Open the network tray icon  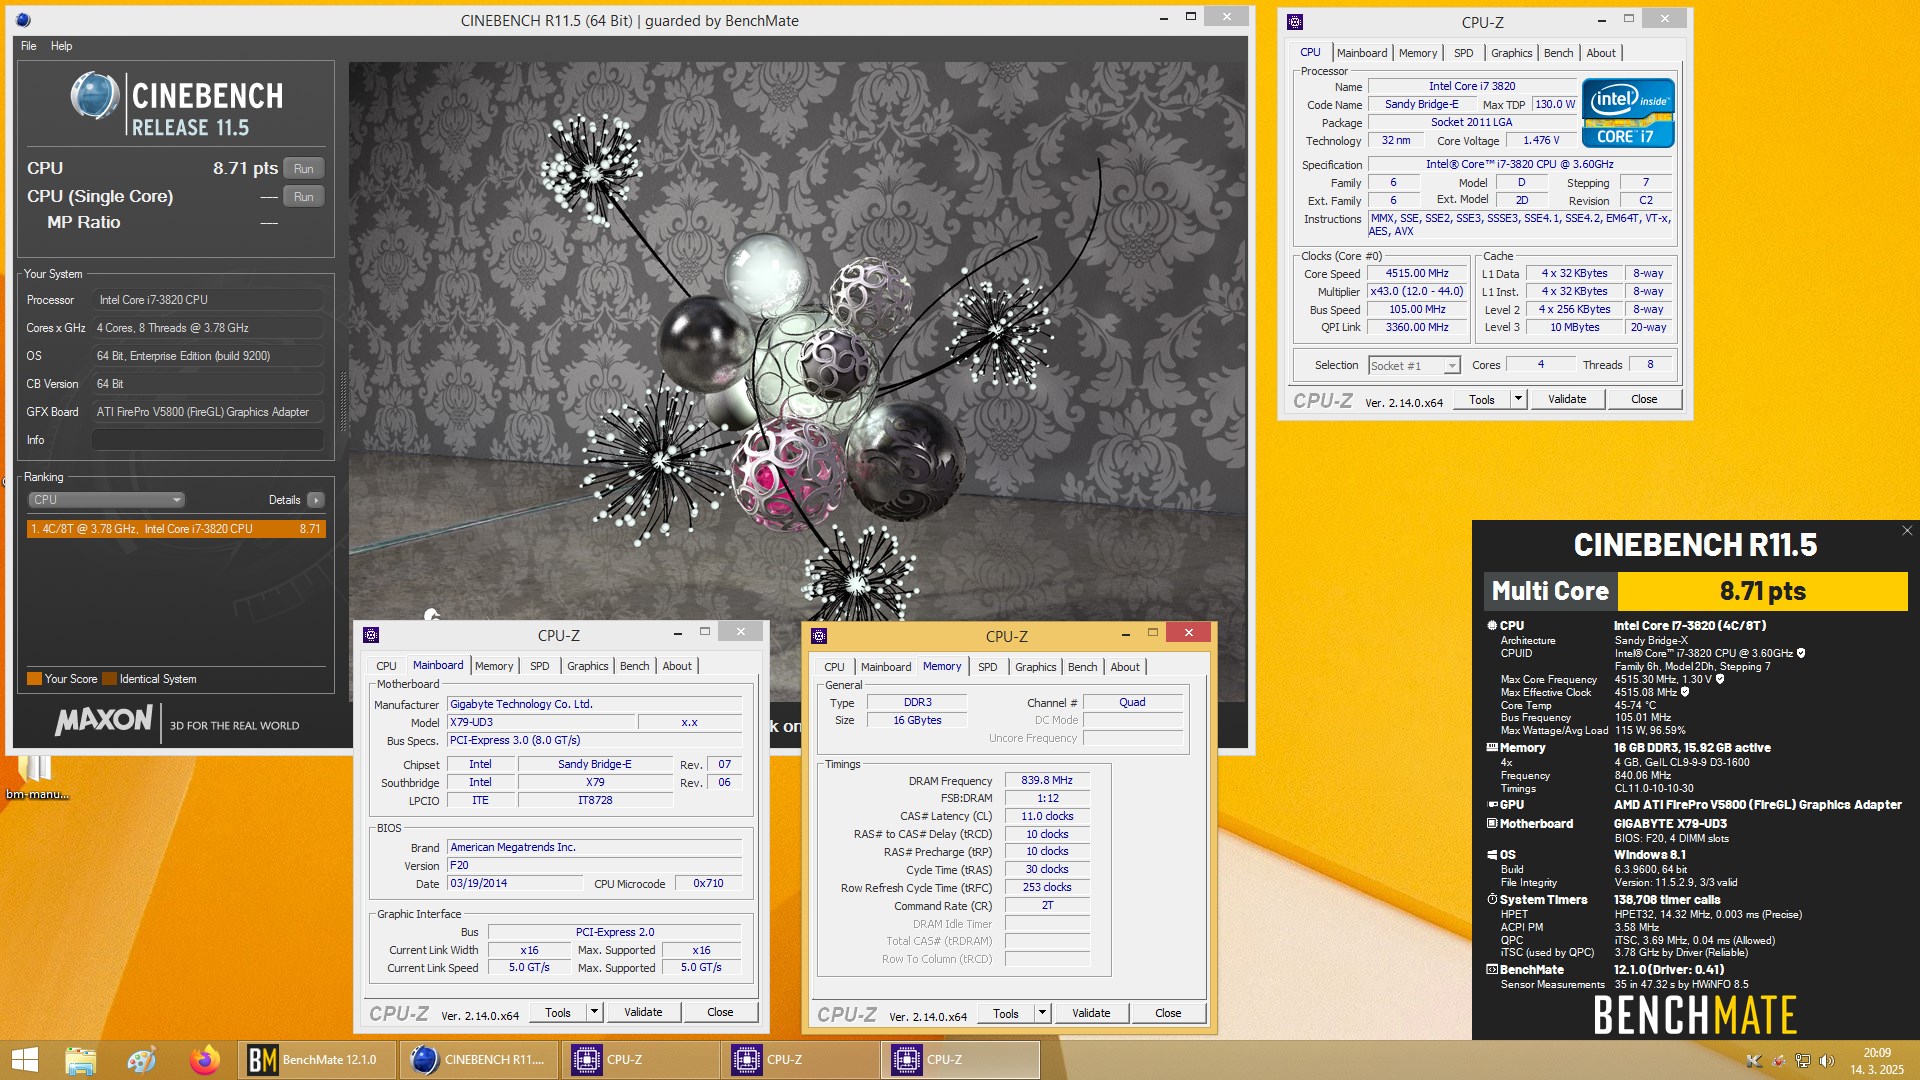pyautogui.click(x=1803, y=1061)
